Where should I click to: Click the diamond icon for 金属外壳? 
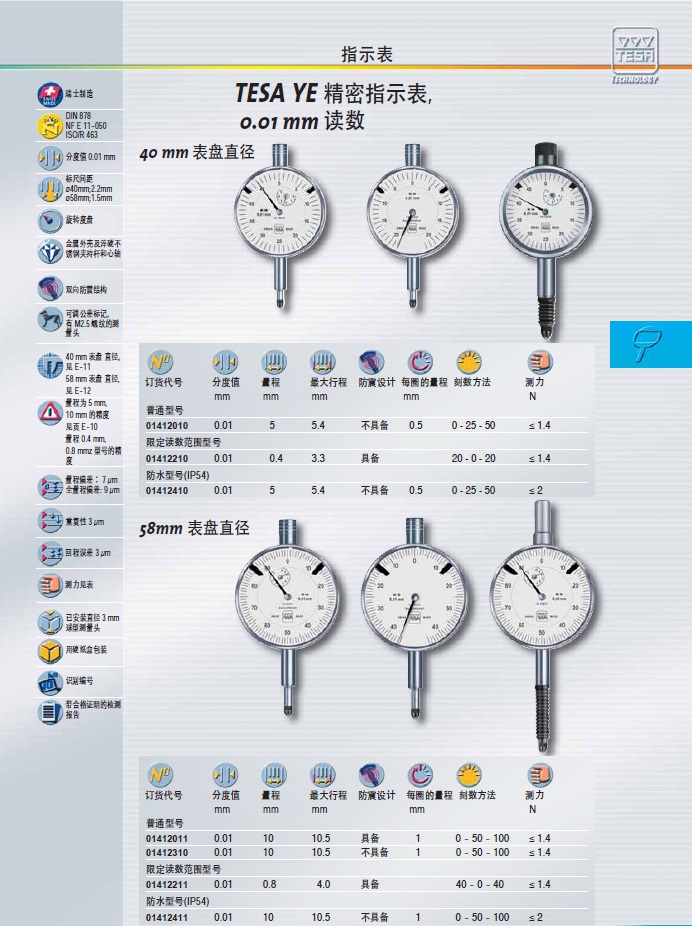(50, 252)
